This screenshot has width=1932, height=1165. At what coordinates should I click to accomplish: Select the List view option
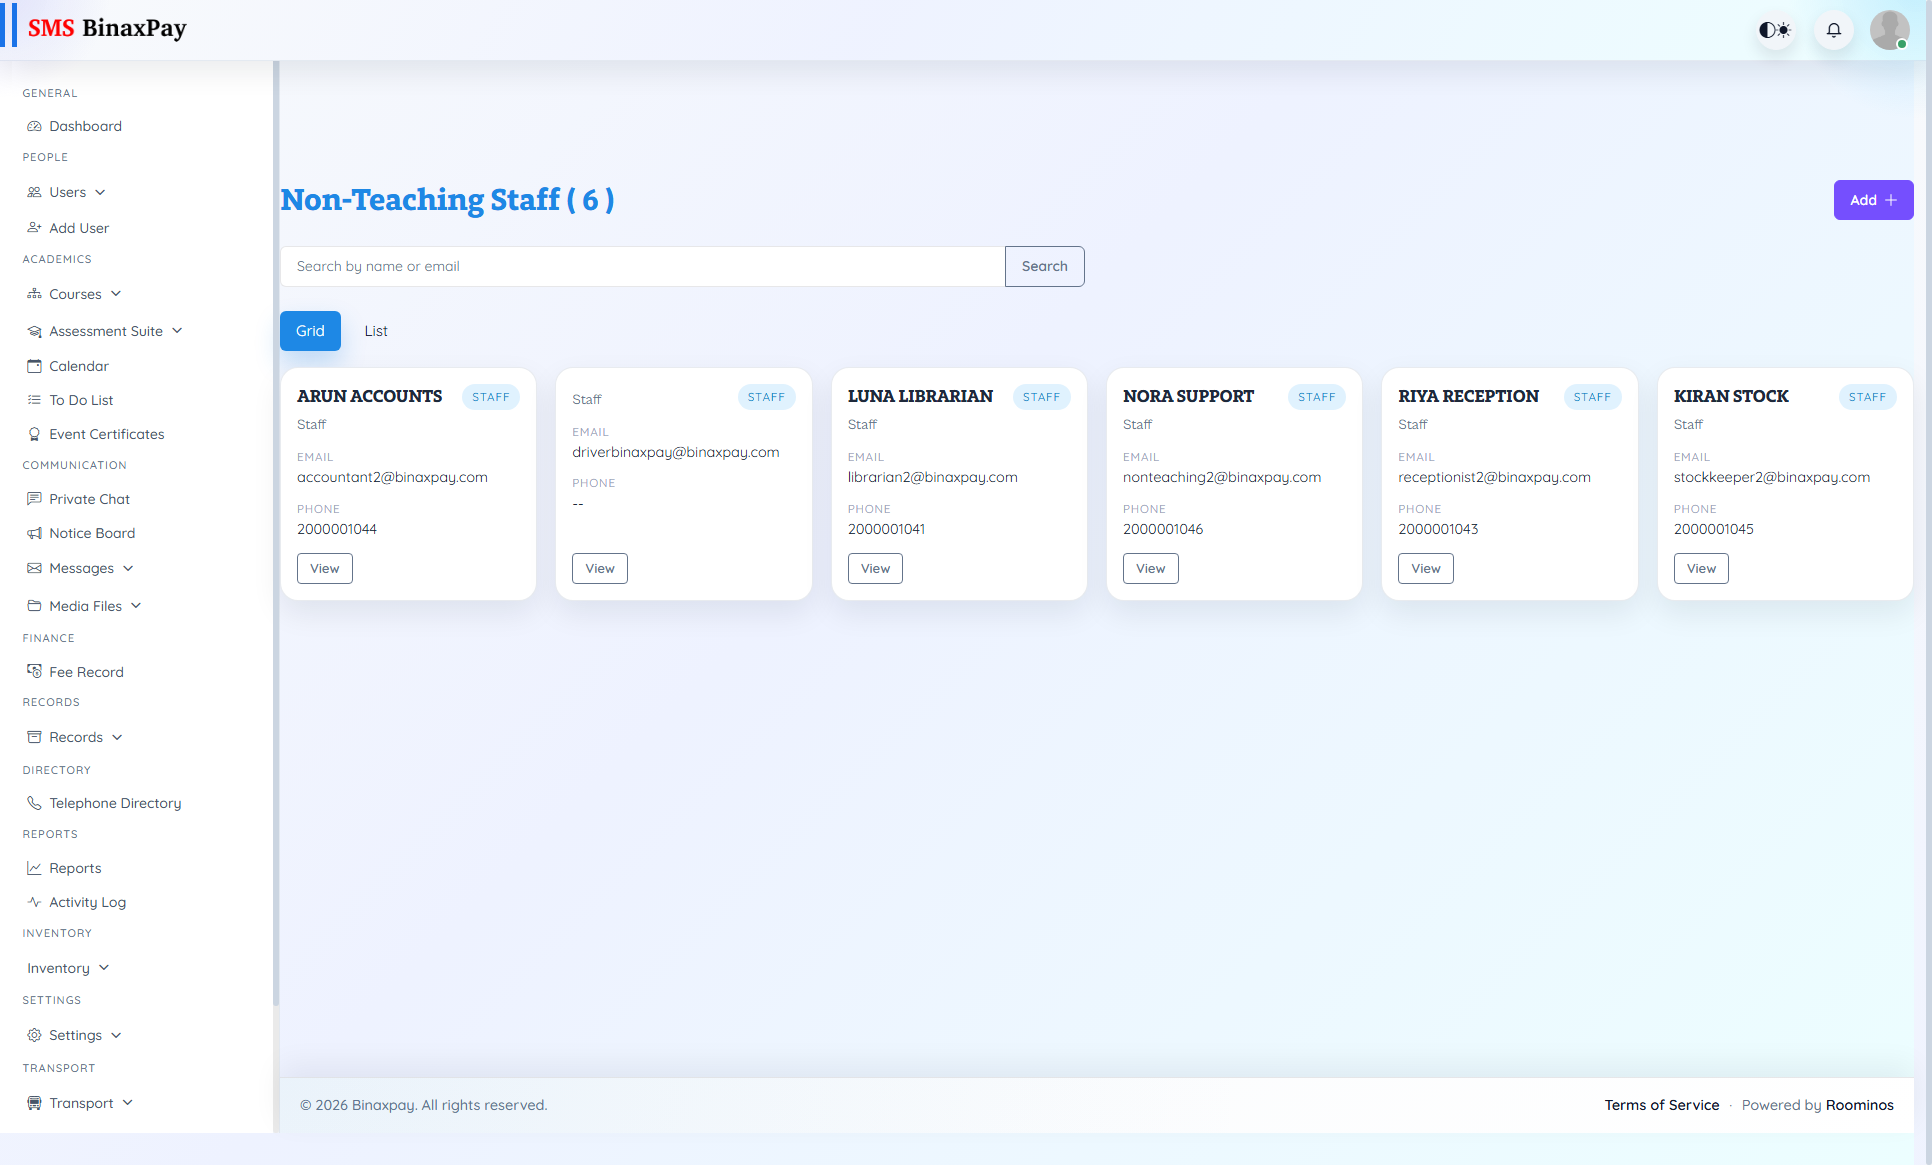pos(375,330)
